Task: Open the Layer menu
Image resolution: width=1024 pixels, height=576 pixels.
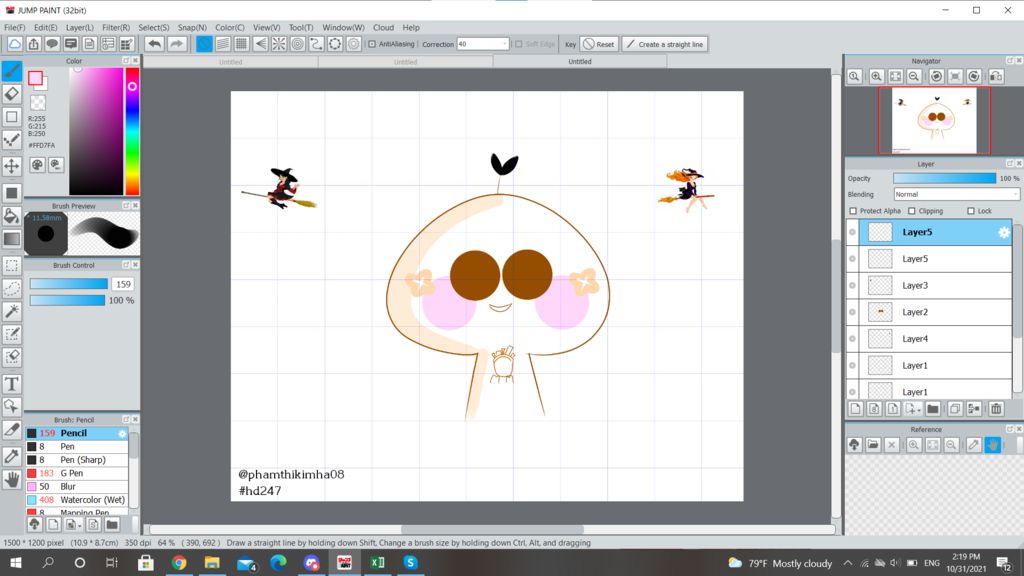Action: (80, 27)
